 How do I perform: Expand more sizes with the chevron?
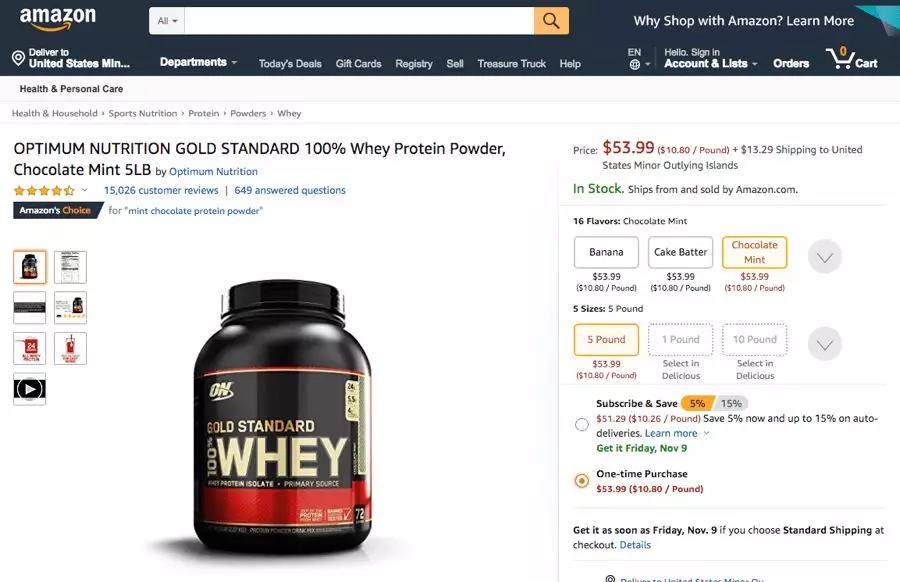click(825, 344)
